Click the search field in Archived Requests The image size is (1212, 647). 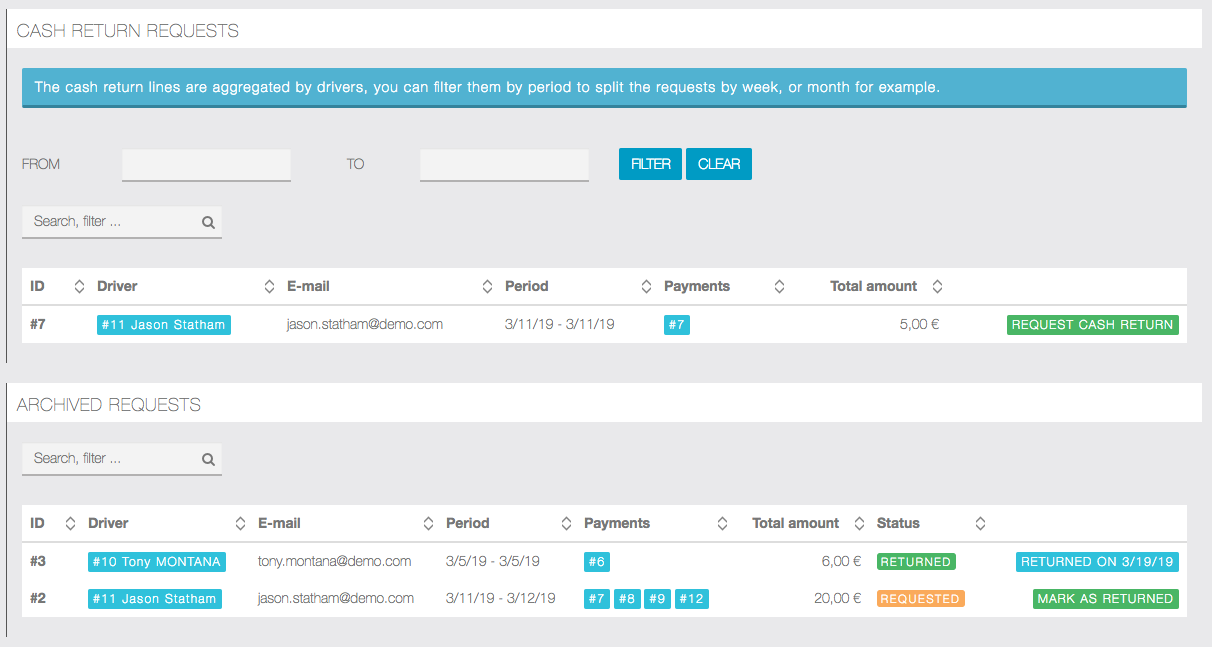[112, 459]
